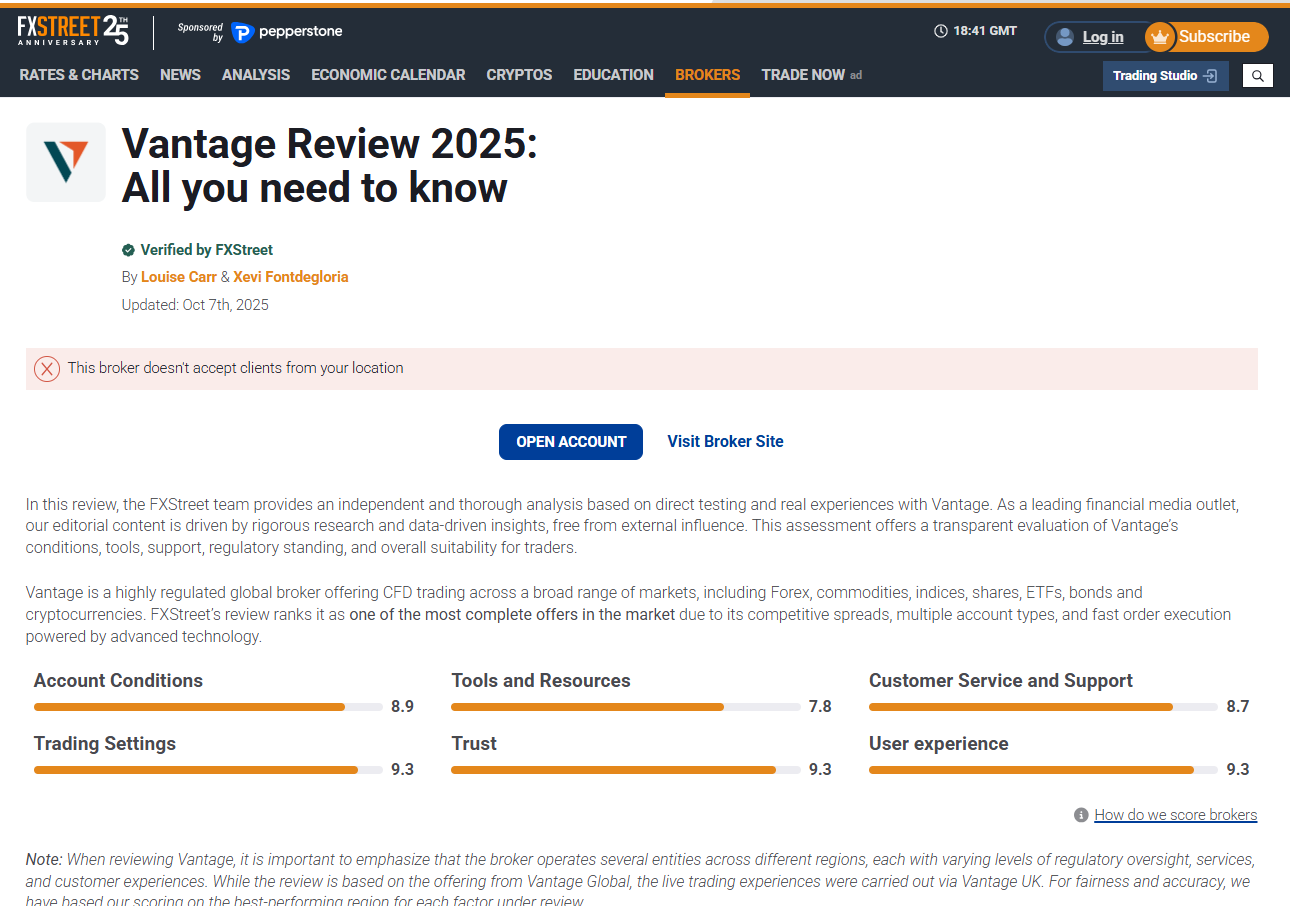Click the crown icon on Subscribe
Screen dimensions: 1290x906
click(1160, 37)
